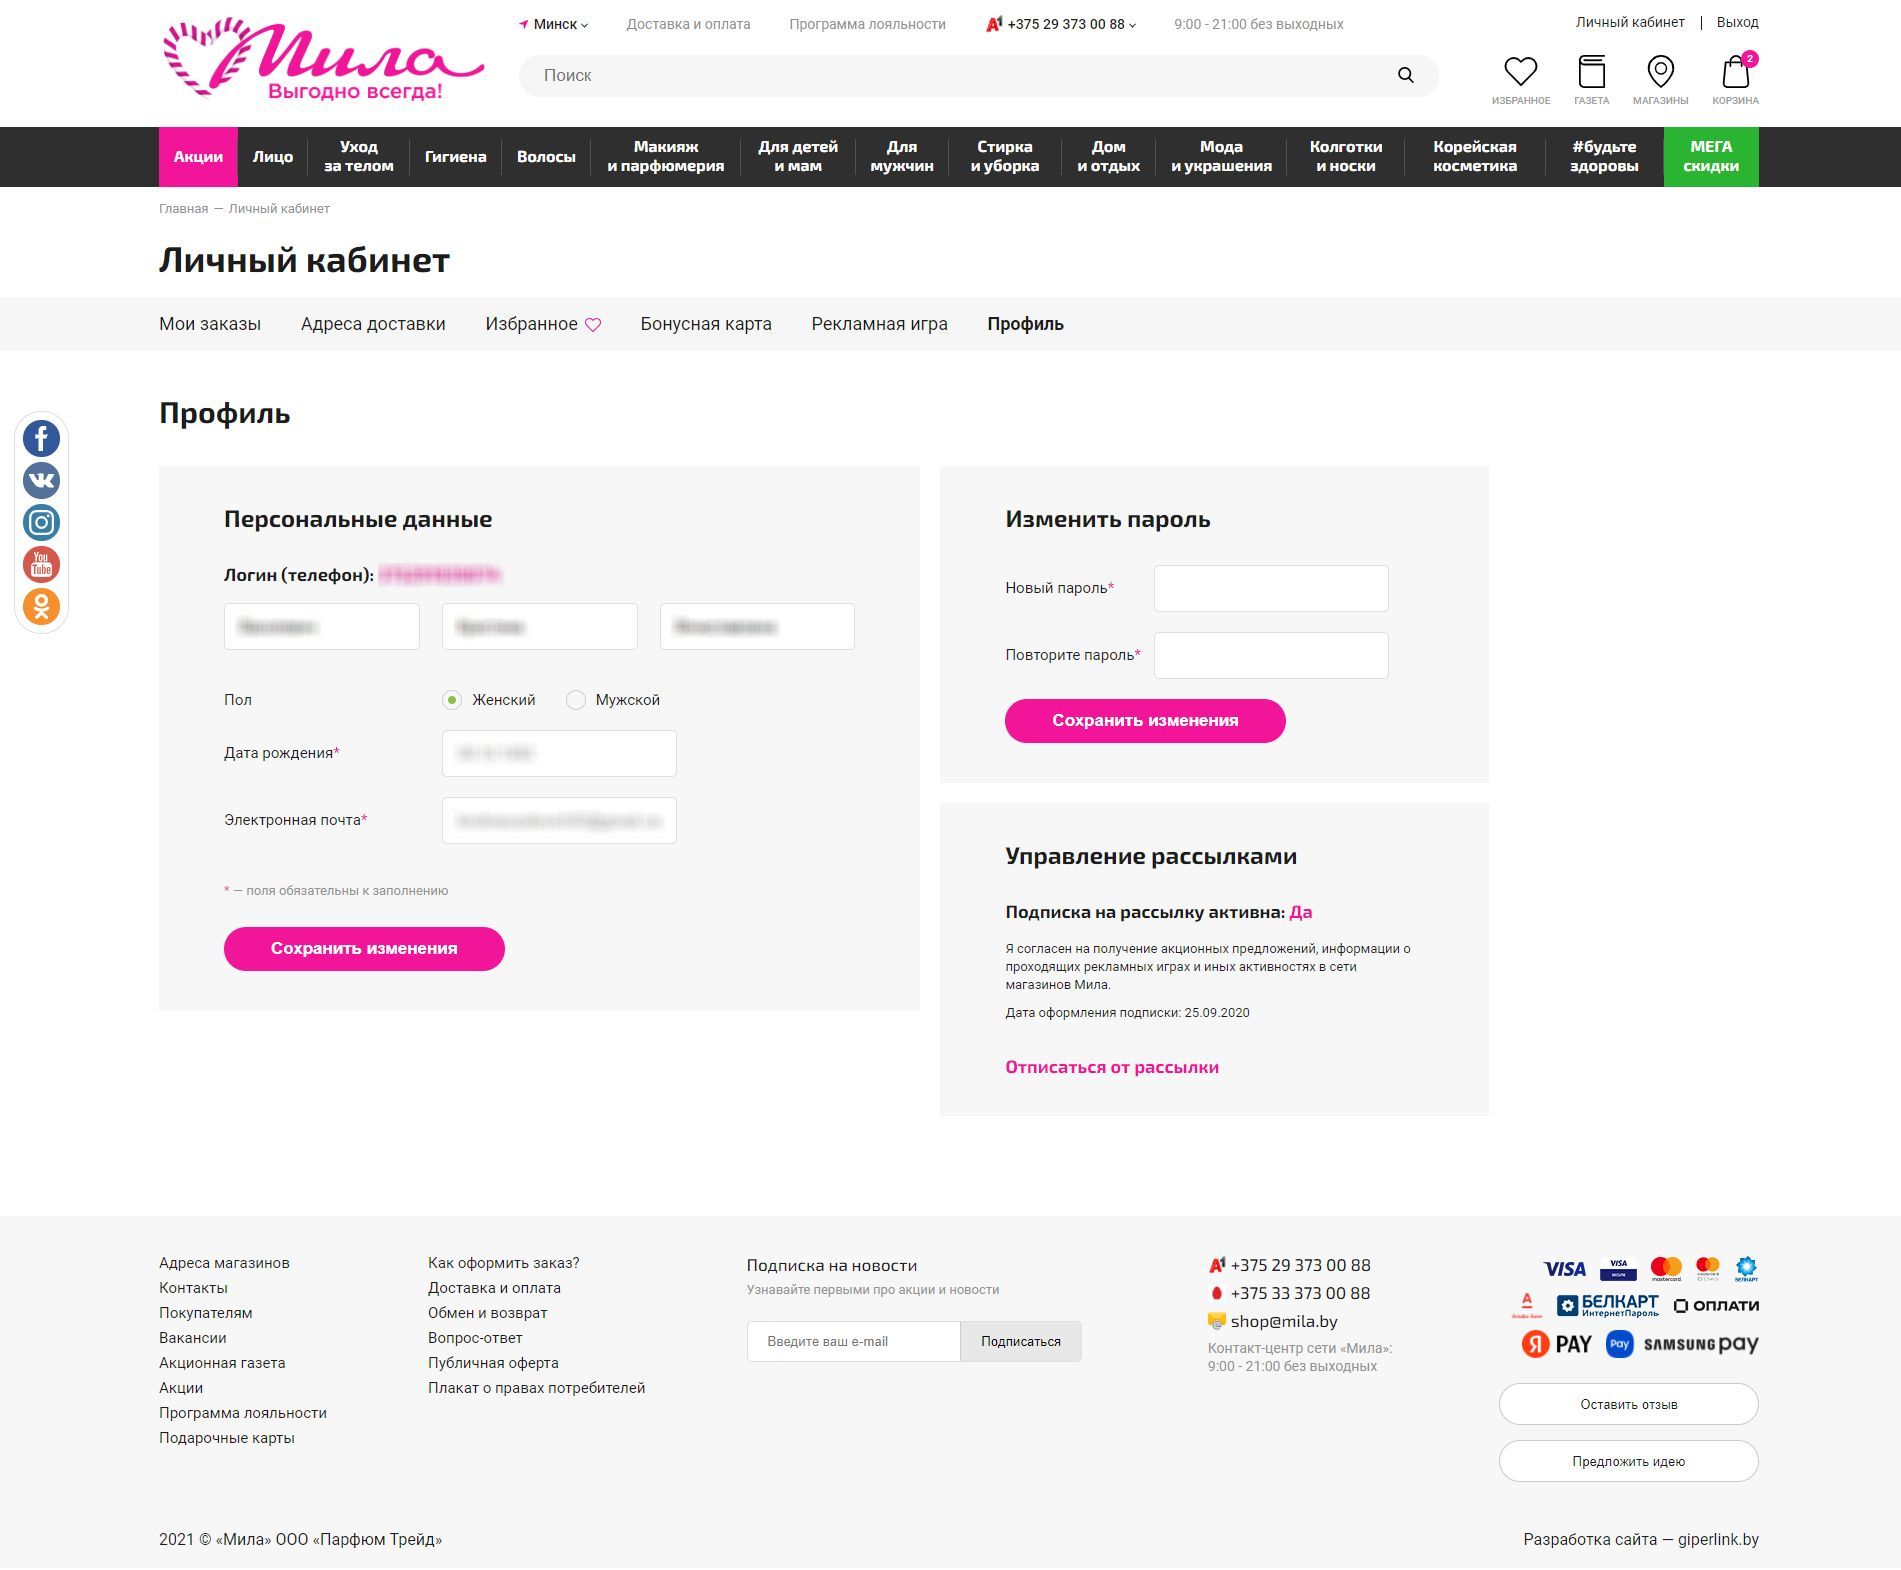This screenshot has height=1570, width=1901.
Task: Expand the phone number dropdown in header
Action: (1066, 24)
